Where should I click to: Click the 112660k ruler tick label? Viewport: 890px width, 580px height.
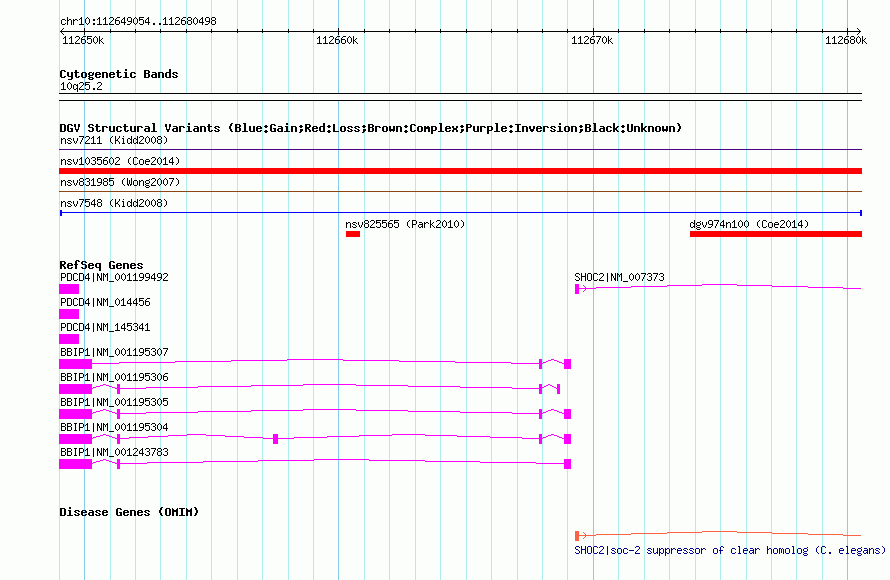tap(337, 40)
